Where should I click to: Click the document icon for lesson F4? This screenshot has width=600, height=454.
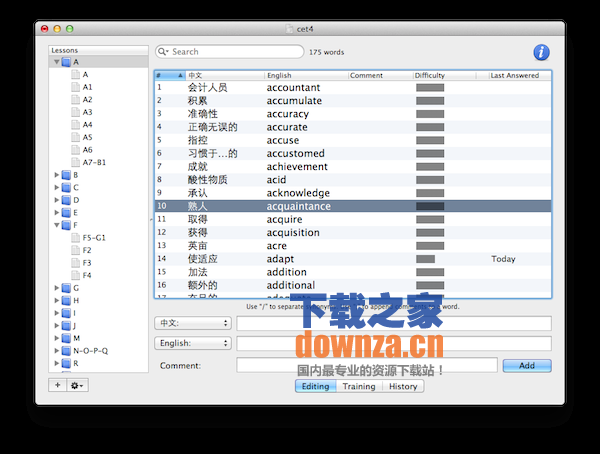75,275
